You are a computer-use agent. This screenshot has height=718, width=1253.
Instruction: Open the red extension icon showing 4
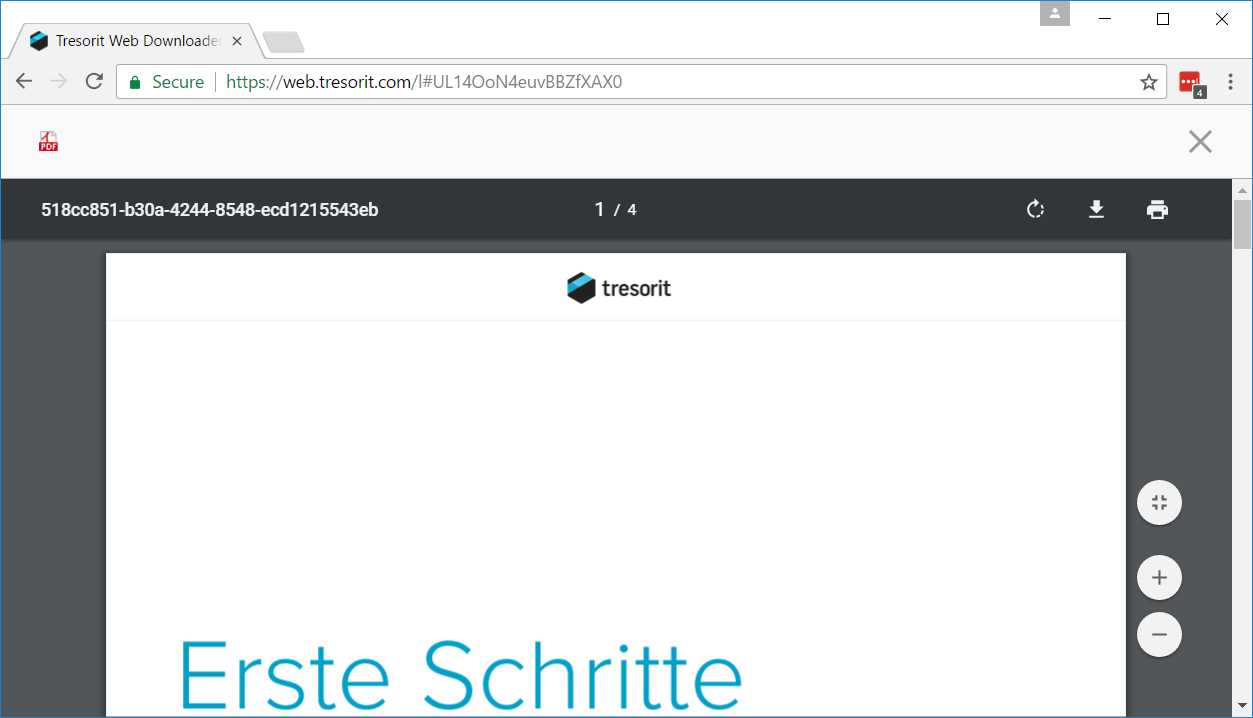(x=1191, y=84)
